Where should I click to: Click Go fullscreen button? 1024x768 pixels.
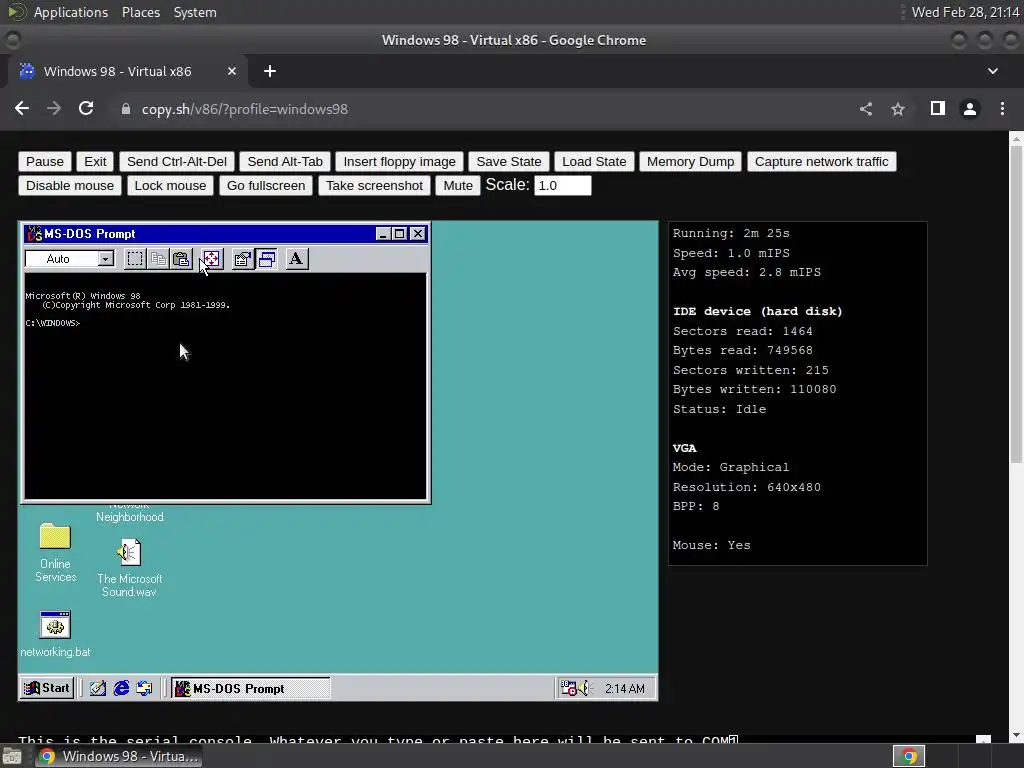pyautogui.click(x=266, y=185)
